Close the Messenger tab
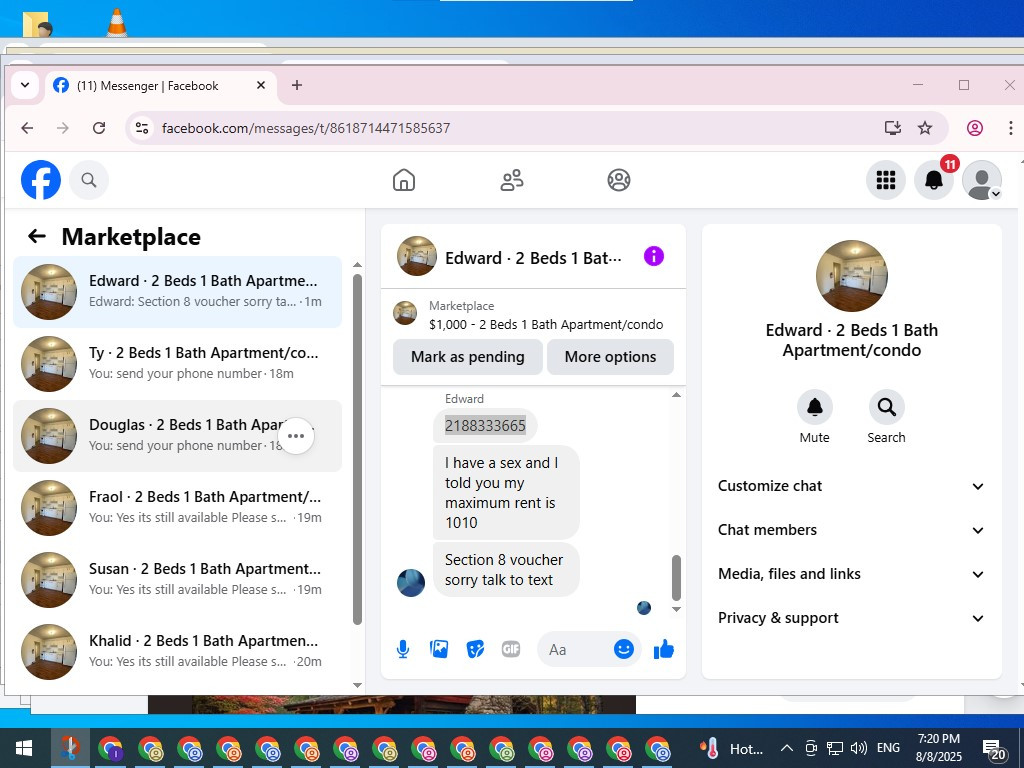The image size is (1024, 768). point(261,86)
